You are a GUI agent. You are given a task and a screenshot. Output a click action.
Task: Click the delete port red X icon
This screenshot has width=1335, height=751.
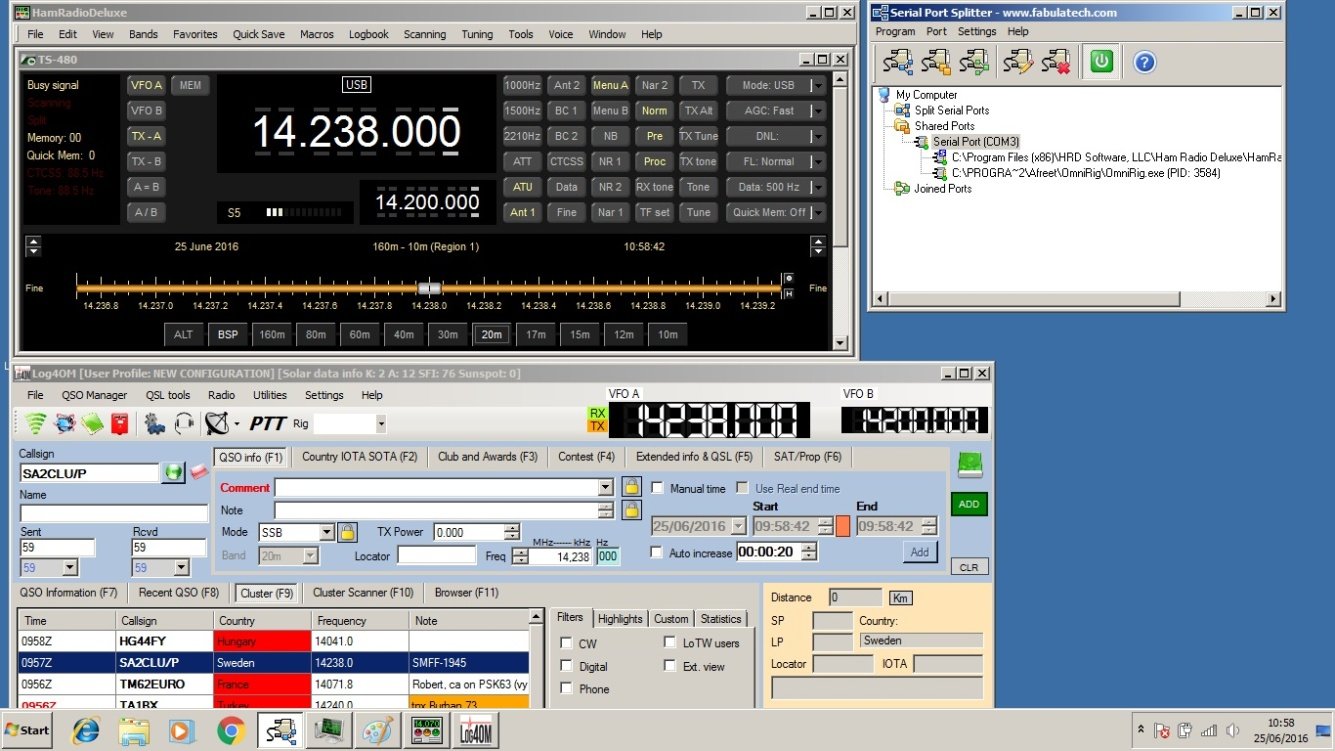1056,62
